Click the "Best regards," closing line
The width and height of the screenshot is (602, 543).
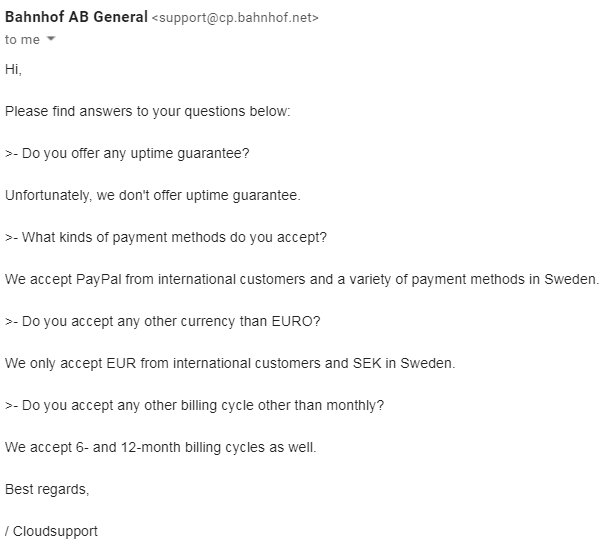click(47, 489)
